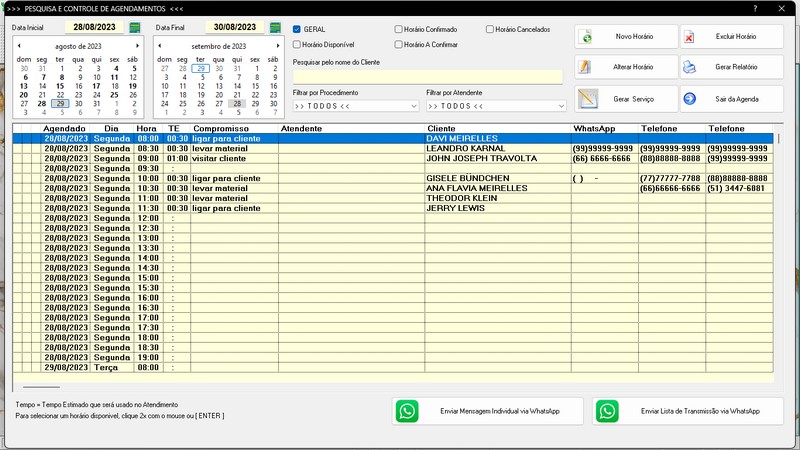Click the Alterar Horário pencil icon

[x=585, y=67]
